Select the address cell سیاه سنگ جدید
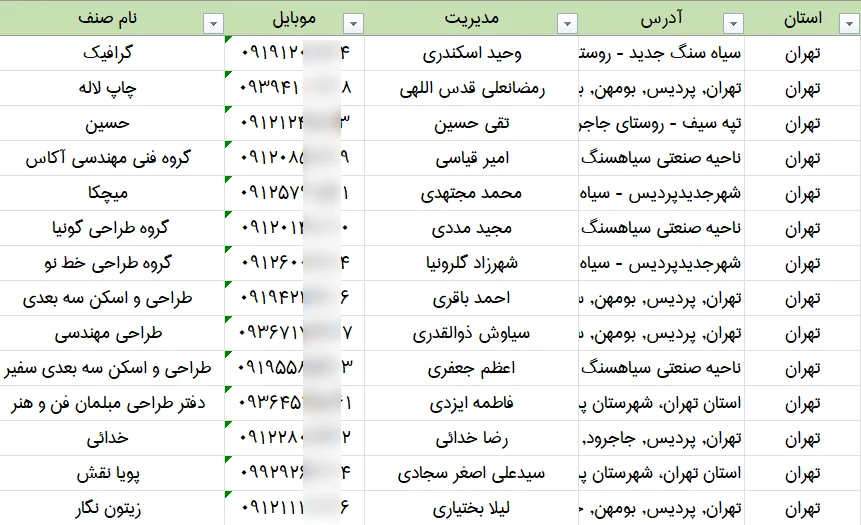 (x=662, y=53)
